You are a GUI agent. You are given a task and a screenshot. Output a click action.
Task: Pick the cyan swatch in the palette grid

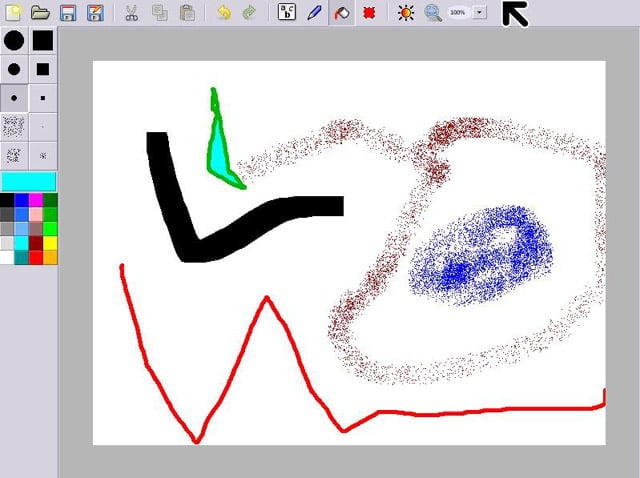pyautogui.click(x=21, y=243)
